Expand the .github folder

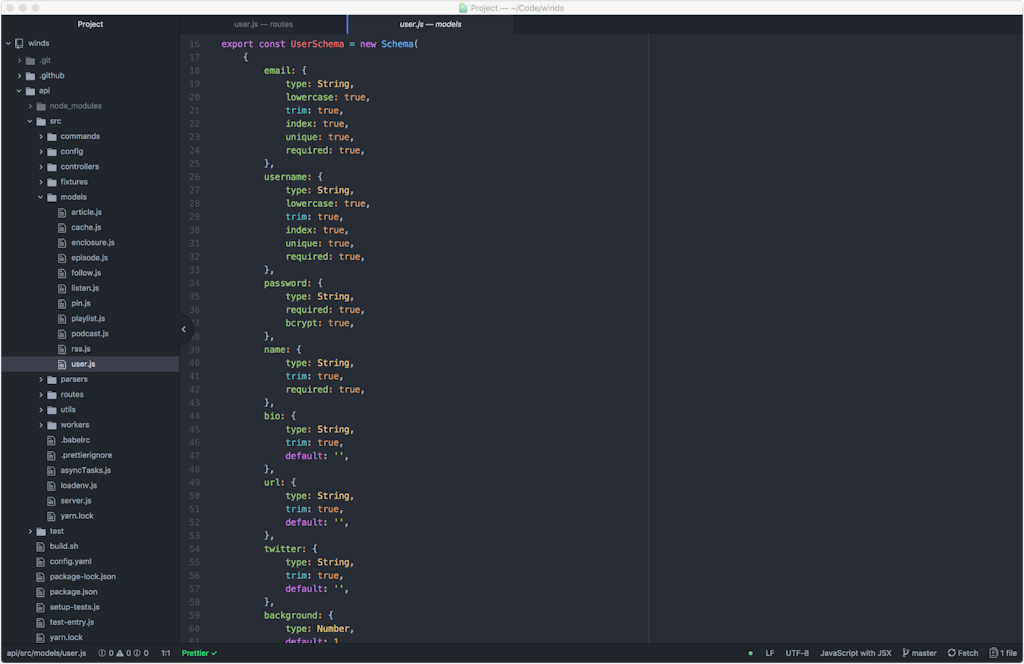click(19, 75)
